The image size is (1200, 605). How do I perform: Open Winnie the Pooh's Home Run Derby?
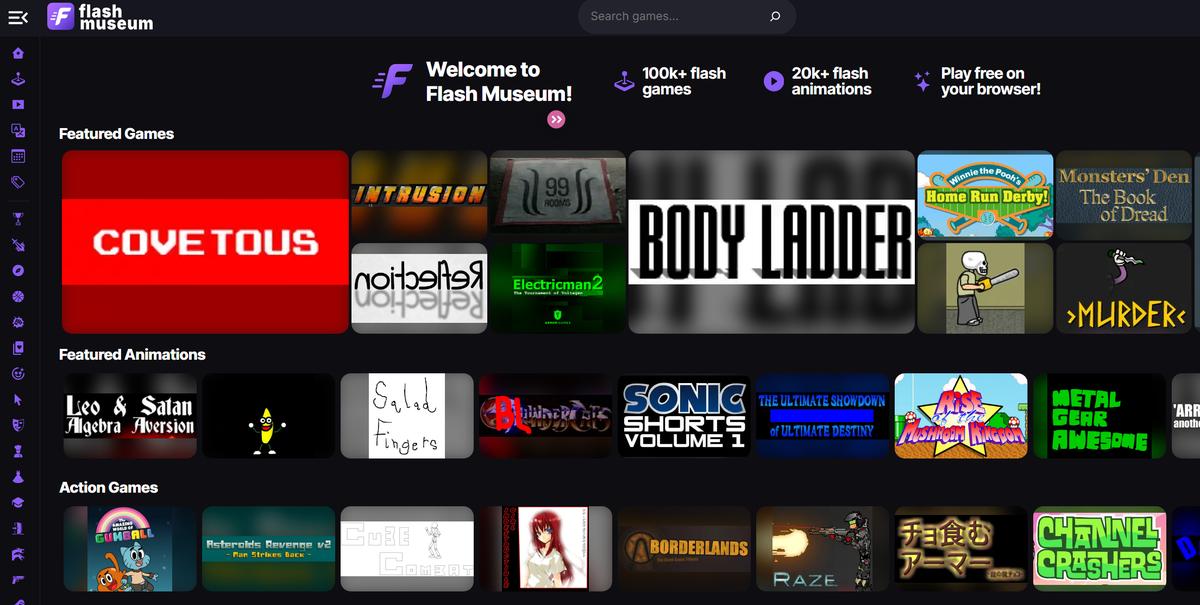985,195
